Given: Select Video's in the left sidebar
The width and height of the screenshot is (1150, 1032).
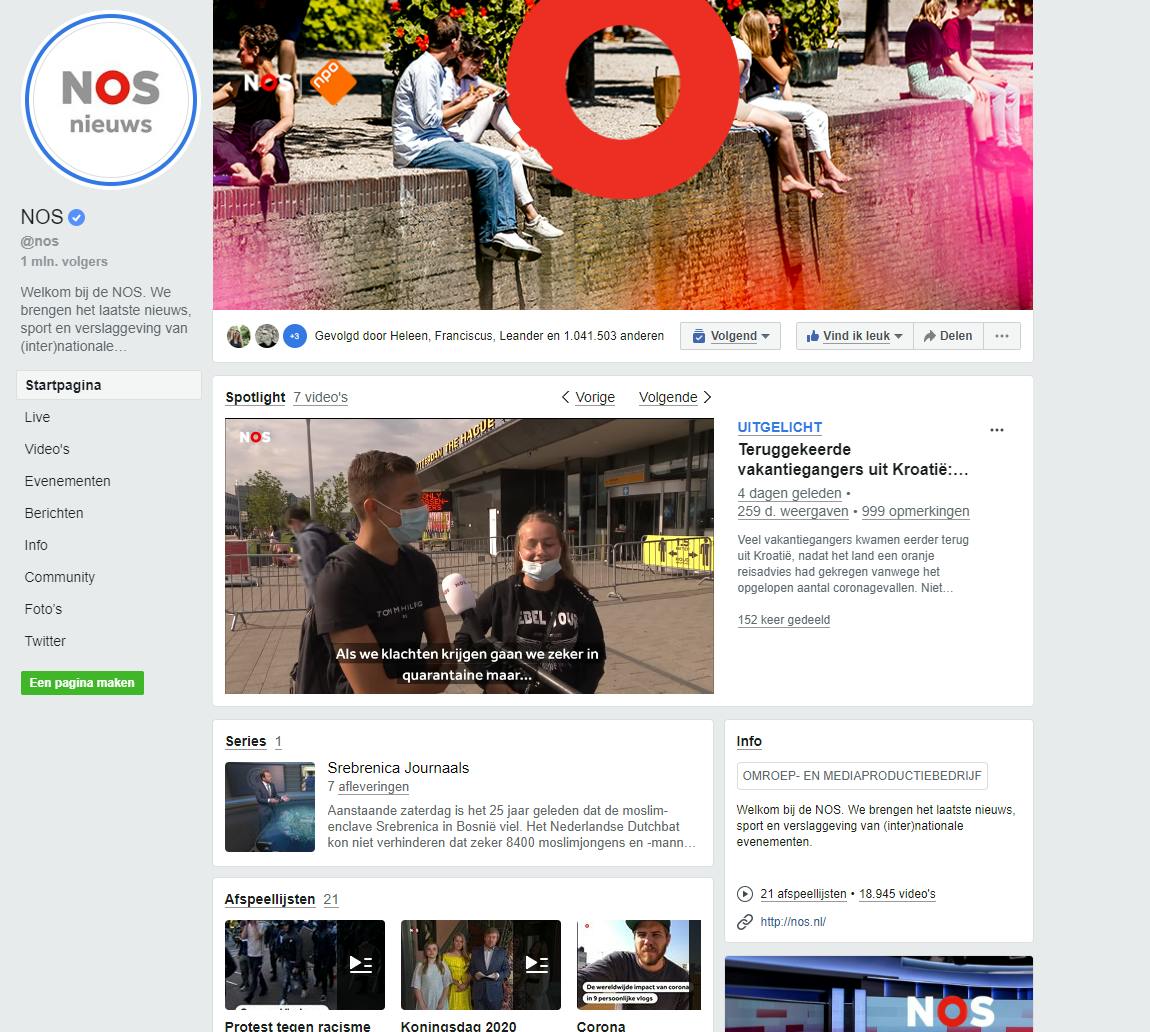Looking at the screenshot, I should point(46,449).
